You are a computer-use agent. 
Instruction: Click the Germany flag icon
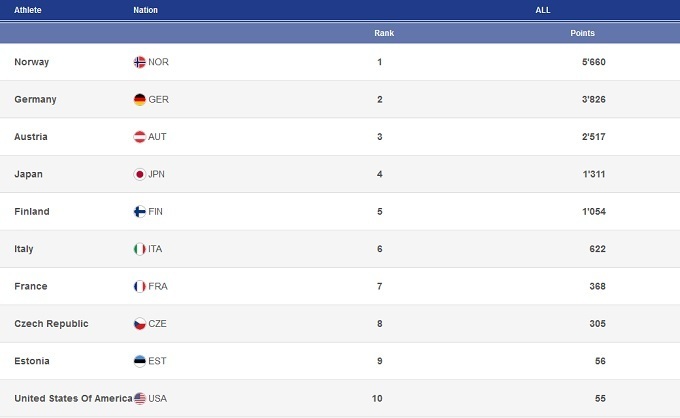(139, 100)
